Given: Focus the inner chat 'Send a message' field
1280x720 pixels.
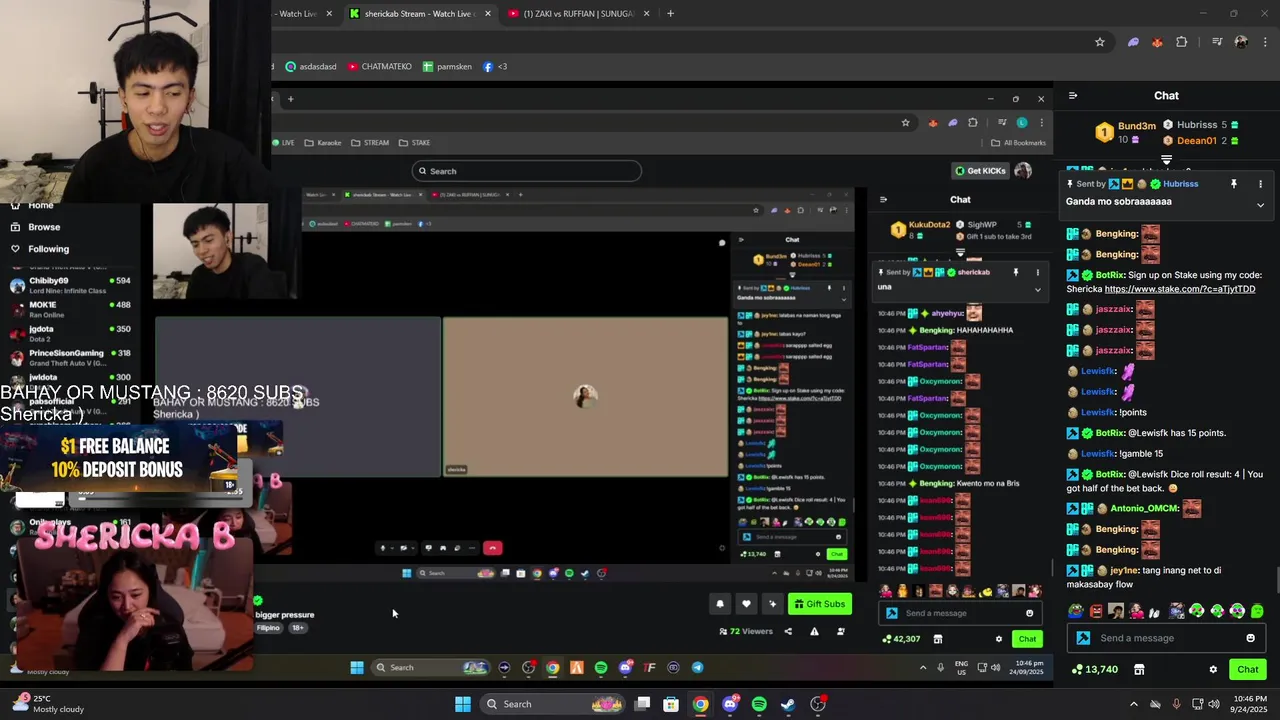Looking at the screenshot, I should tap(960, 613).
